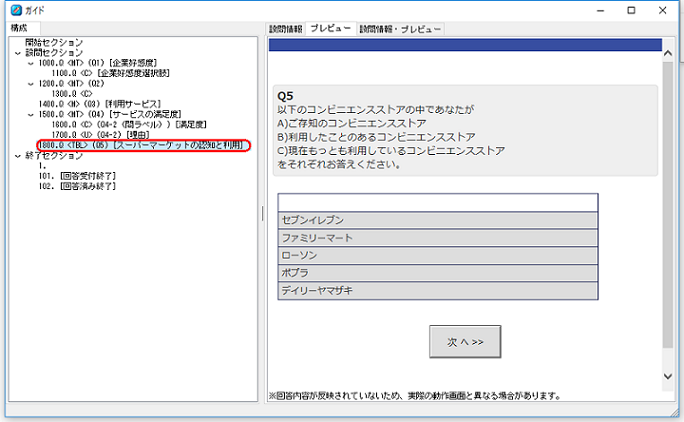The width and height of the screenshot is (684, 422).
Task: Switch to the 設問情報 tab
Action: (285, 29)
